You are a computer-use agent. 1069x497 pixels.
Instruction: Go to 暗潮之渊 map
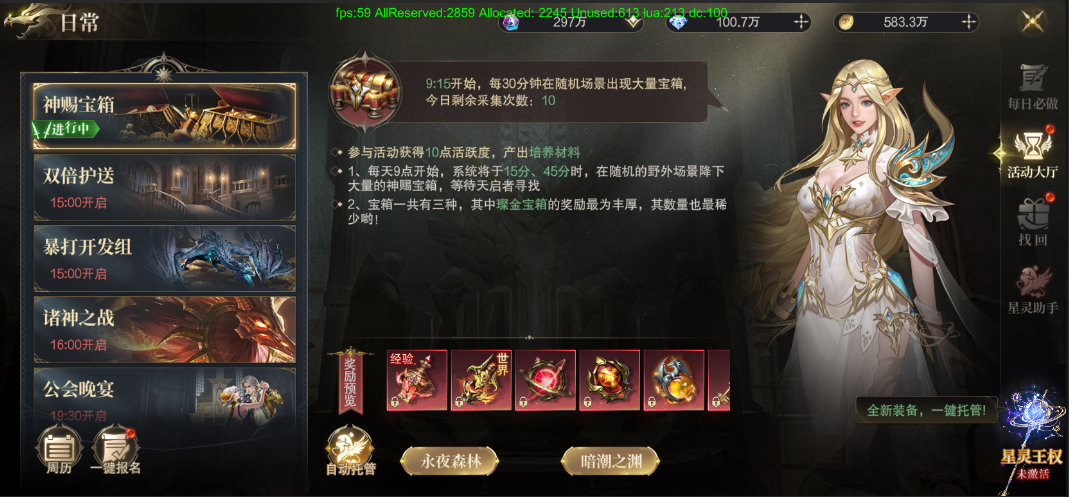(610, 461)
